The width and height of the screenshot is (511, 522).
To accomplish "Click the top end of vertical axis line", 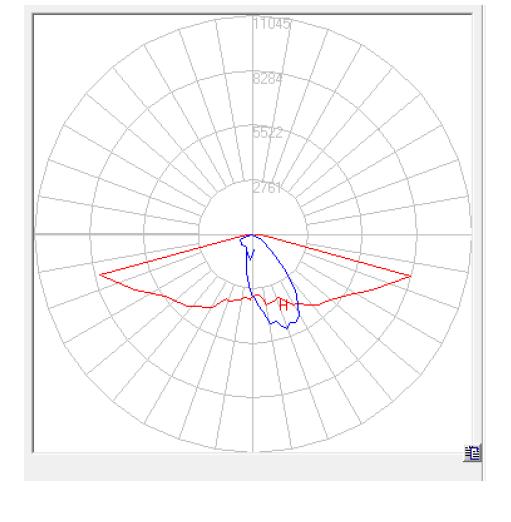I will [x=253, y=16].
